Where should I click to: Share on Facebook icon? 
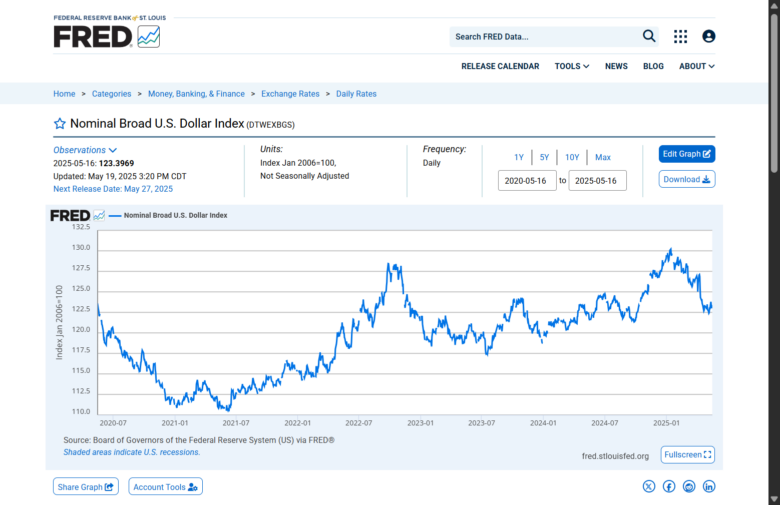tap(669, 486)
